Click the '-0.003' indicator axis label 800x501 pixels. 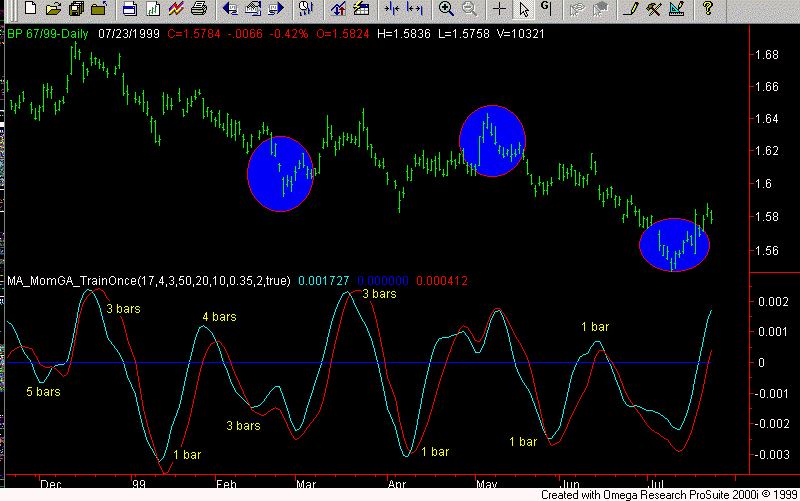tap(771, 455)
